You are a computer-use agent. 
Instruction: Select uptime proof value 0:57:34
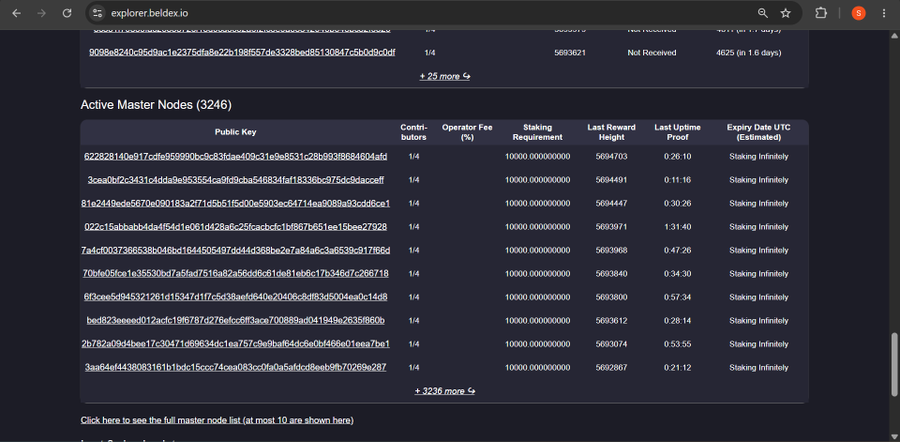pyautogui.click(x=677, y=297)
